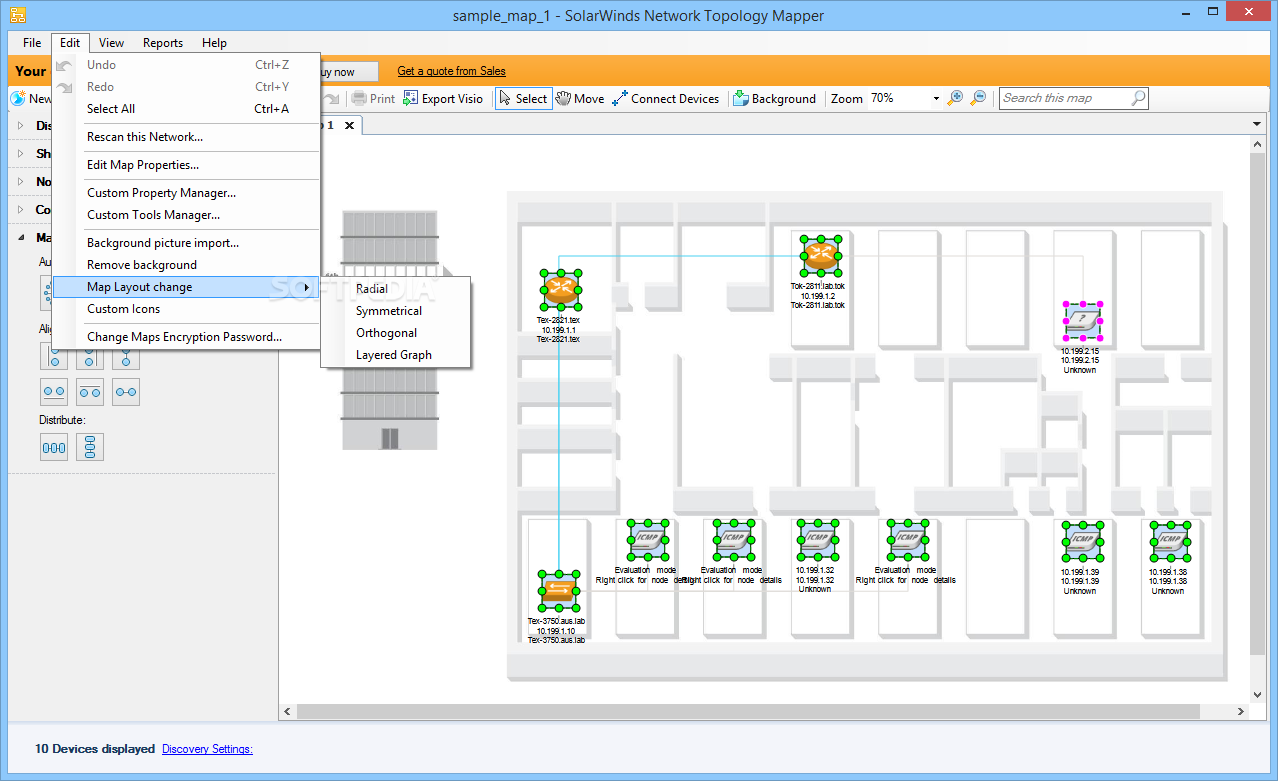The height and width of the screenshot is (781, 1278).
Task: Enable the Connect Devices tool
Action: coord(666,98)
